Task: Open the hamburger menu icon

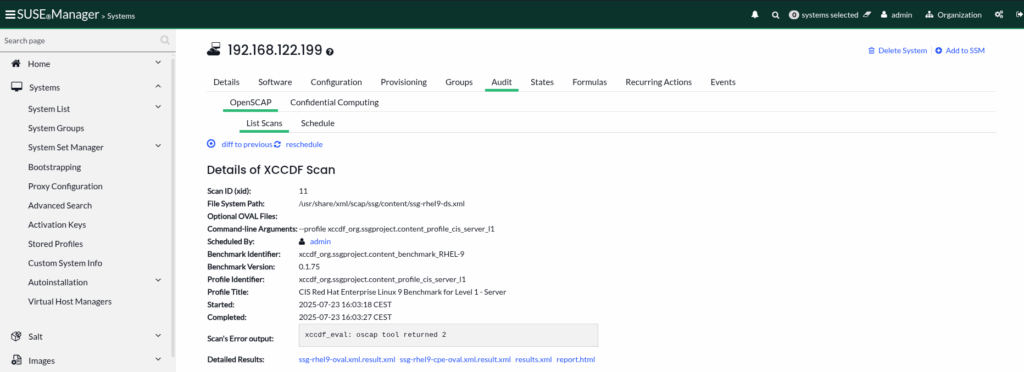Action: tap(10, 14)
